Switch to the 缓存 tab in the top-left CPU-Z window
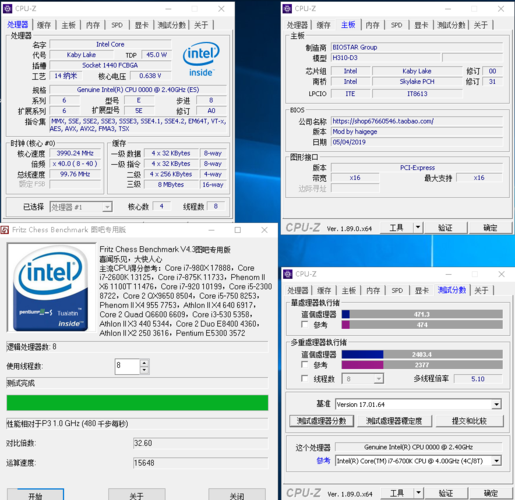 pos(44,25)
